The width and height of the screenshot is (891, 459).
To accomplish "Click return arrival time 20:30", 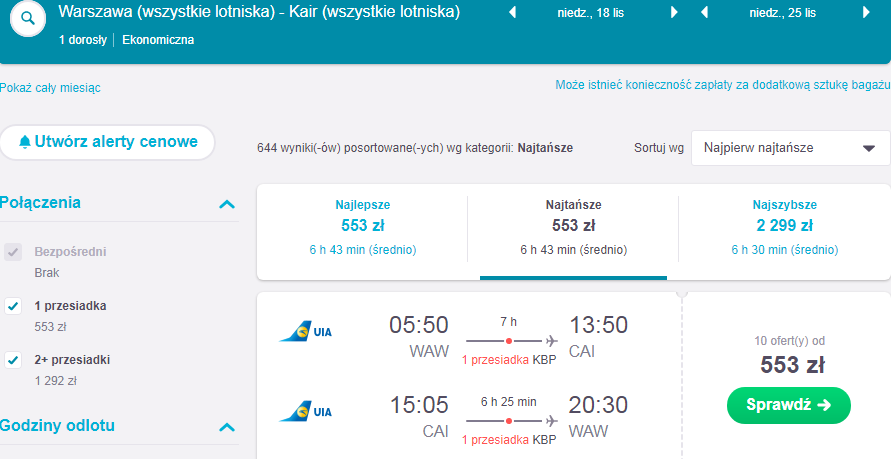I will (x=598, y=405).
